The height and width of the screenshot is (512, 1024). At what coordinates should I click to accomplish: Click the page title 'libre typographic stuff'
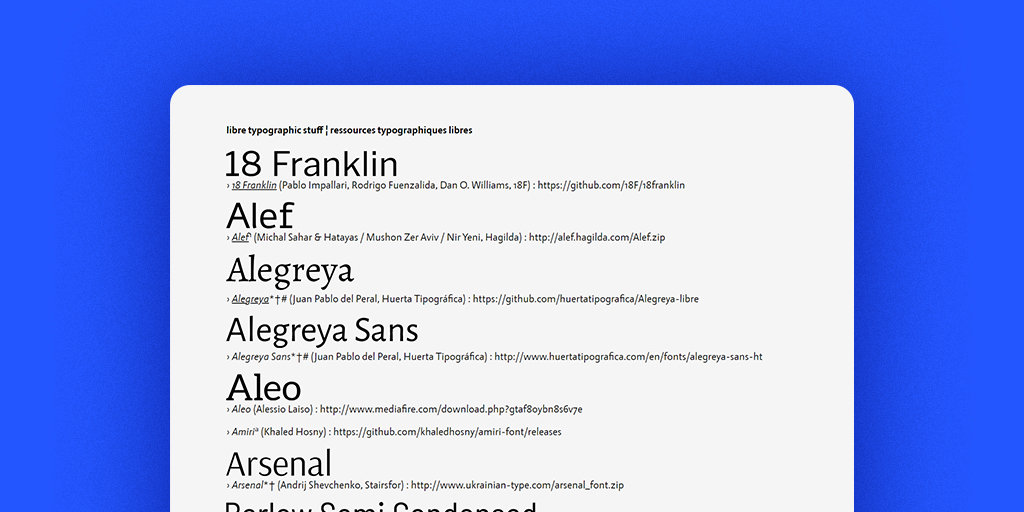275,130
